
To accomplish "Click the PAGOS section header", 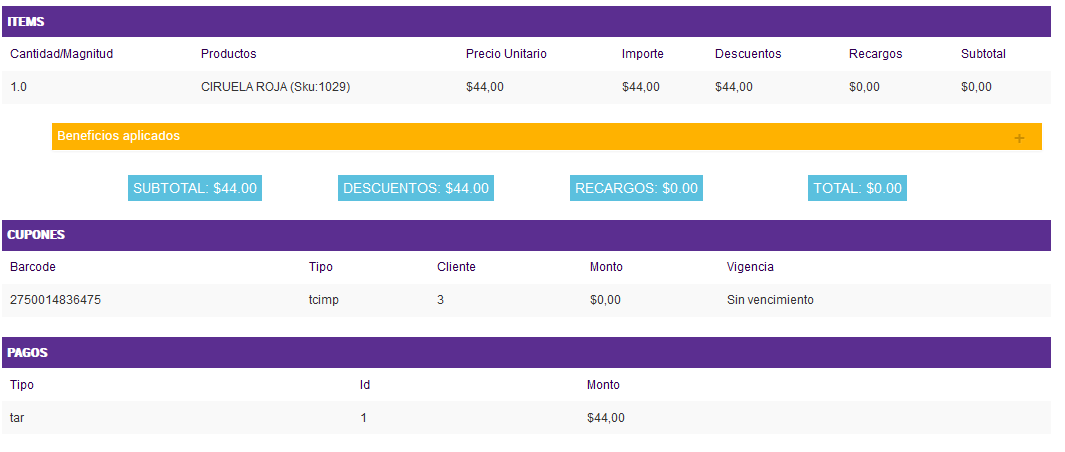I will pyautogui.click(x=526, y=353).
